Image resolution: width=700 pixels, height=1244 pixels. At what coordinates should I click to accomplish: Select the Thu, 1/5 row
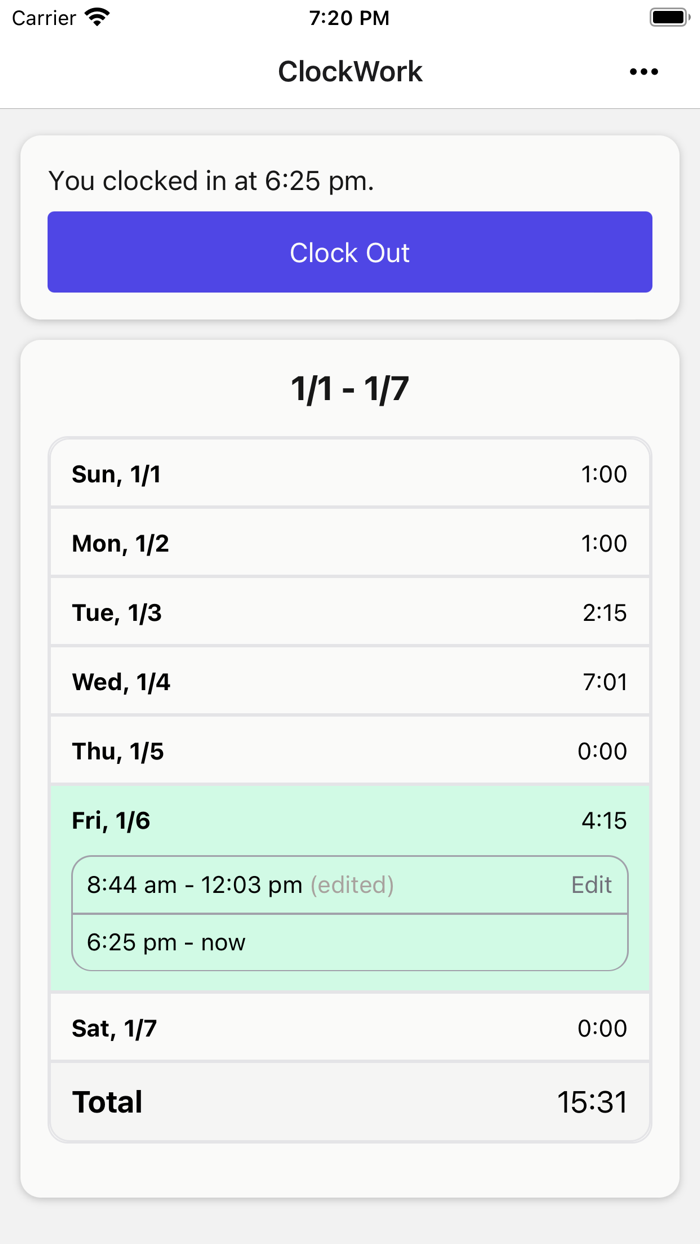point(350,750)
